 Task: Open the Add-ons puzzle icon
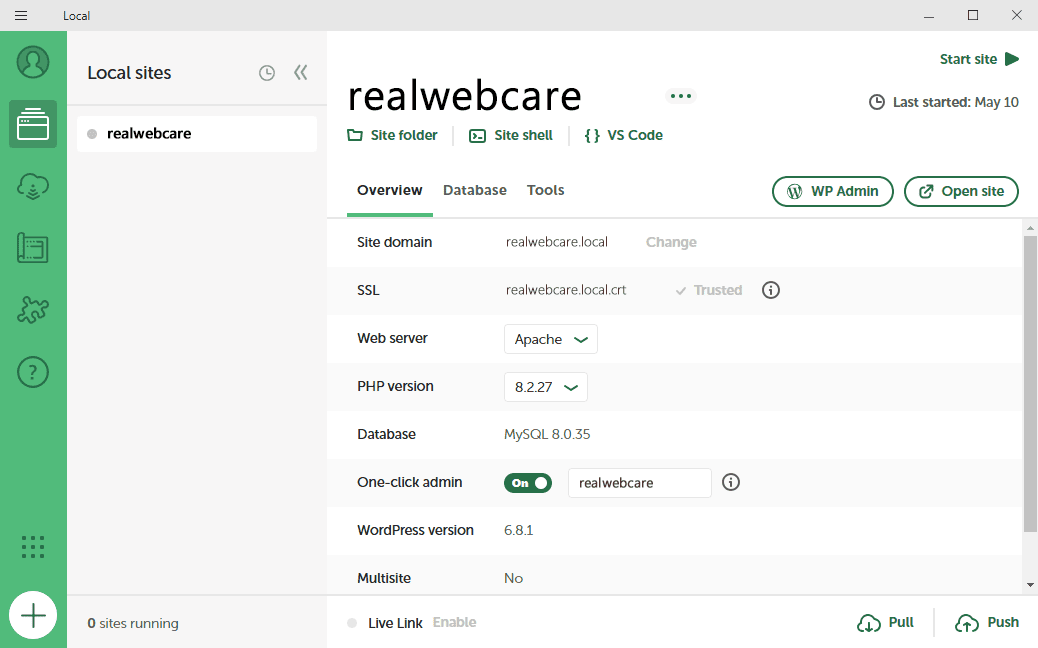[32, 310]
